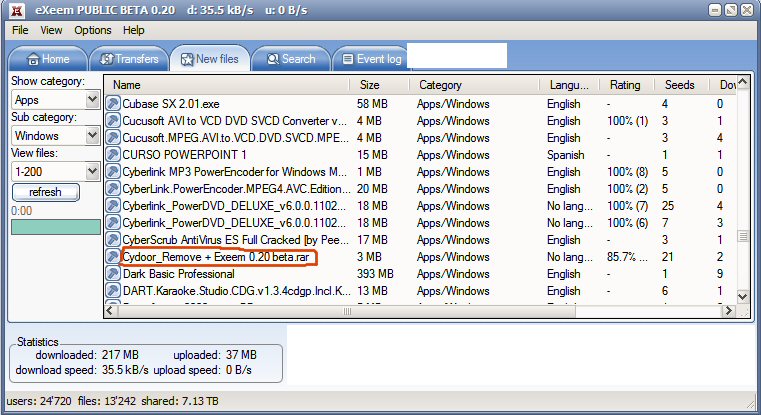This screenshot has height=415, width=761.
Task: Select Cydoor_Remove + Exeem 0.20 beta.rar
Action: click(216, 257)
